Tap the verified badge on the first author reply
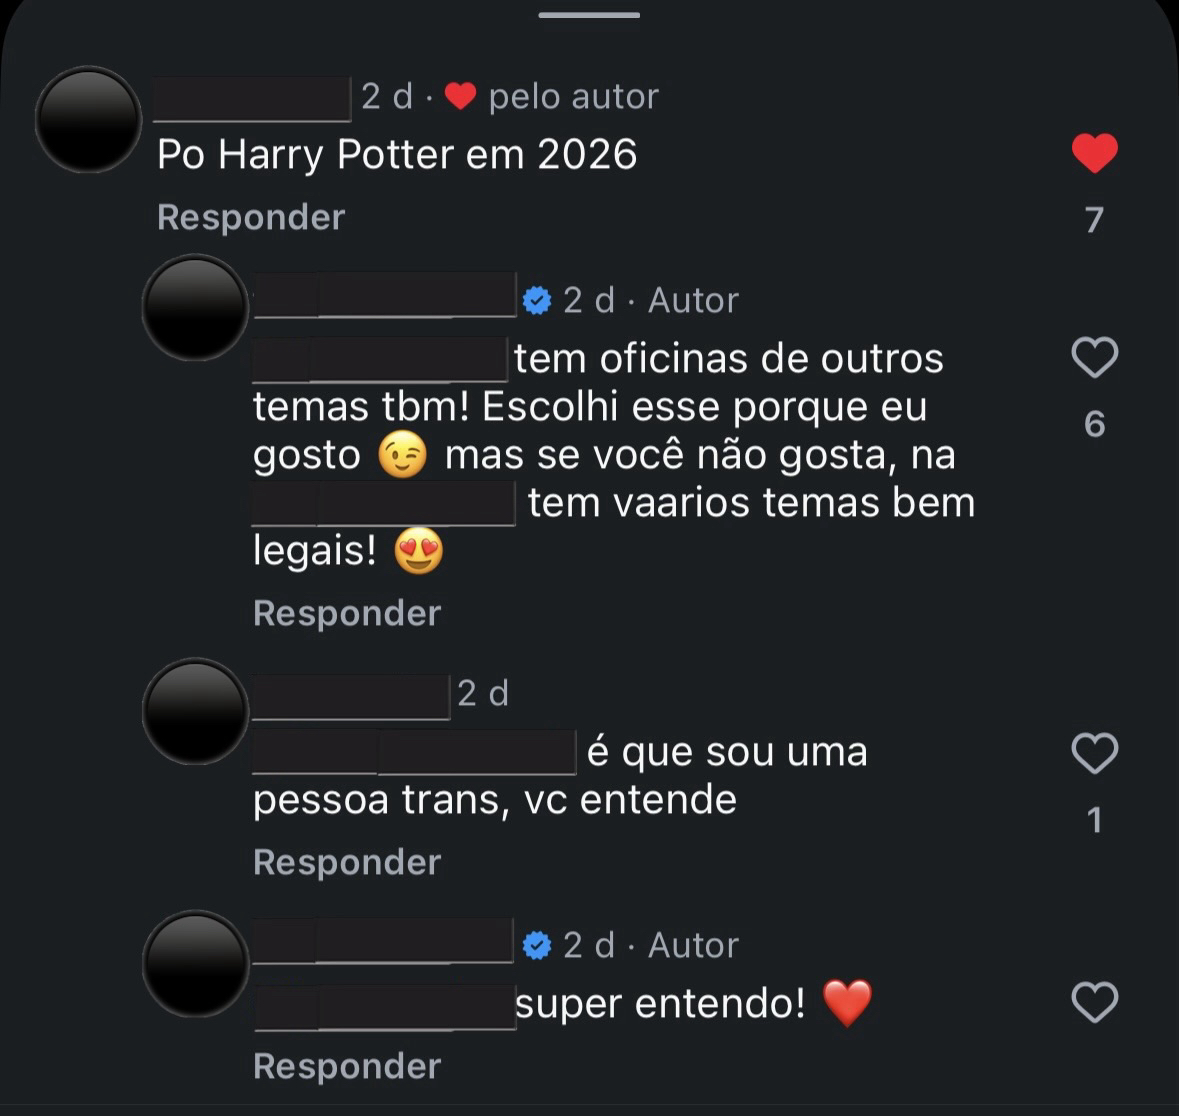The height and width of the screenshot is (1116, 1179). [x=537, y=300]
